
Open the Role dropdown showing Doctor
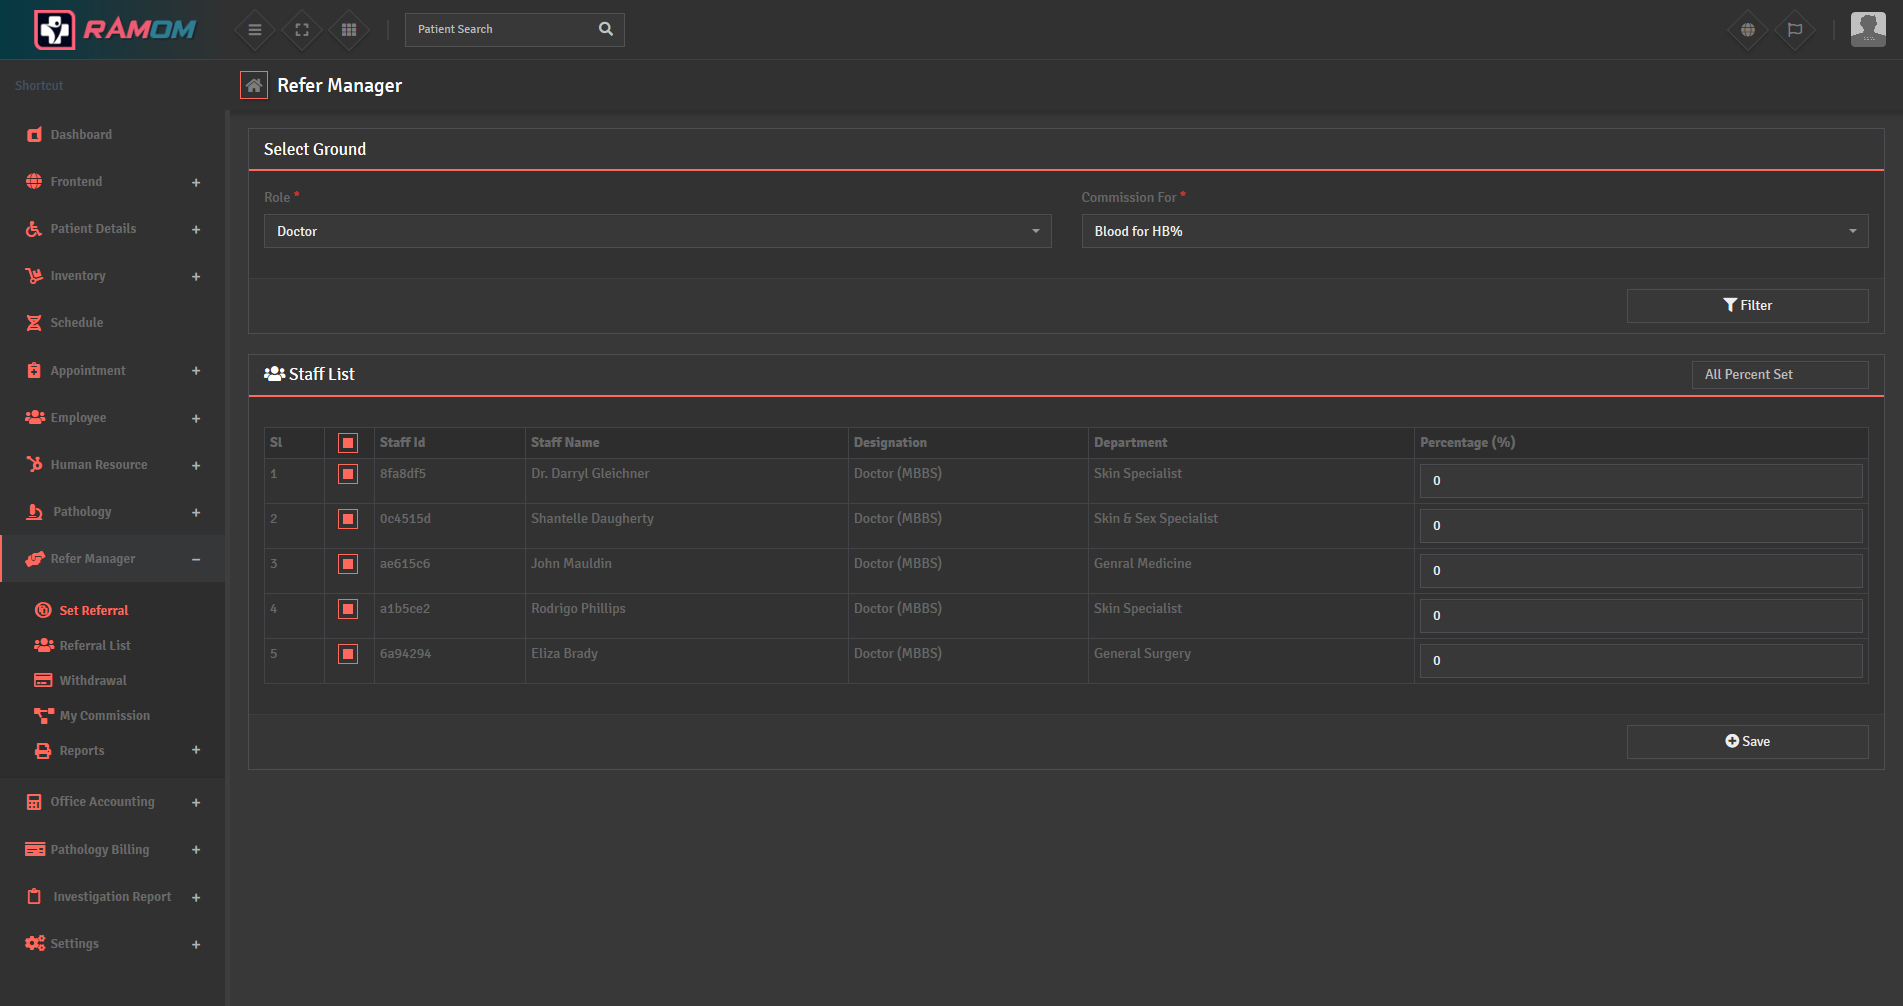coord(656,231)
